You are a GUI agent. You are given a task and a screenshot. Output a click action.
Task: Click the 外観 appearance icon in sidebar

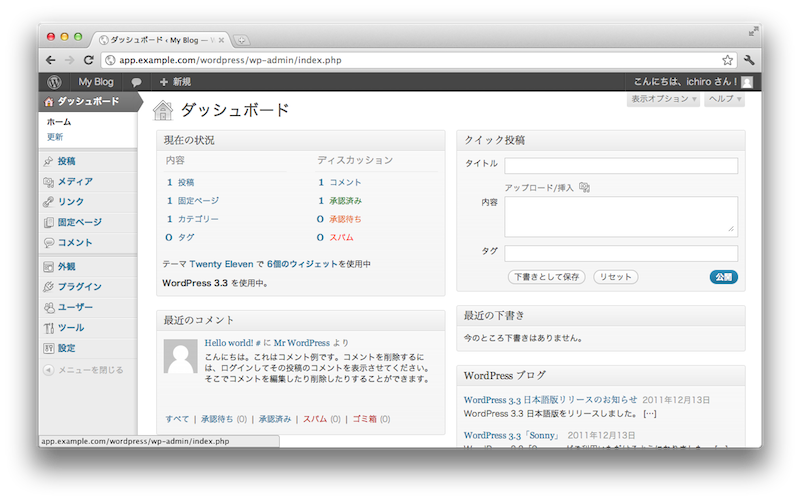48,267
